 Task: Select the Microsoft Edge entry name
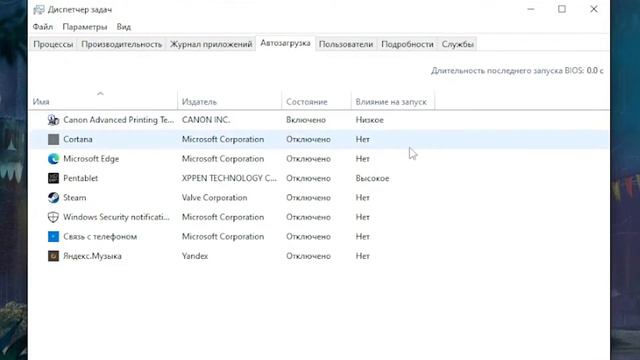point(91,159)
